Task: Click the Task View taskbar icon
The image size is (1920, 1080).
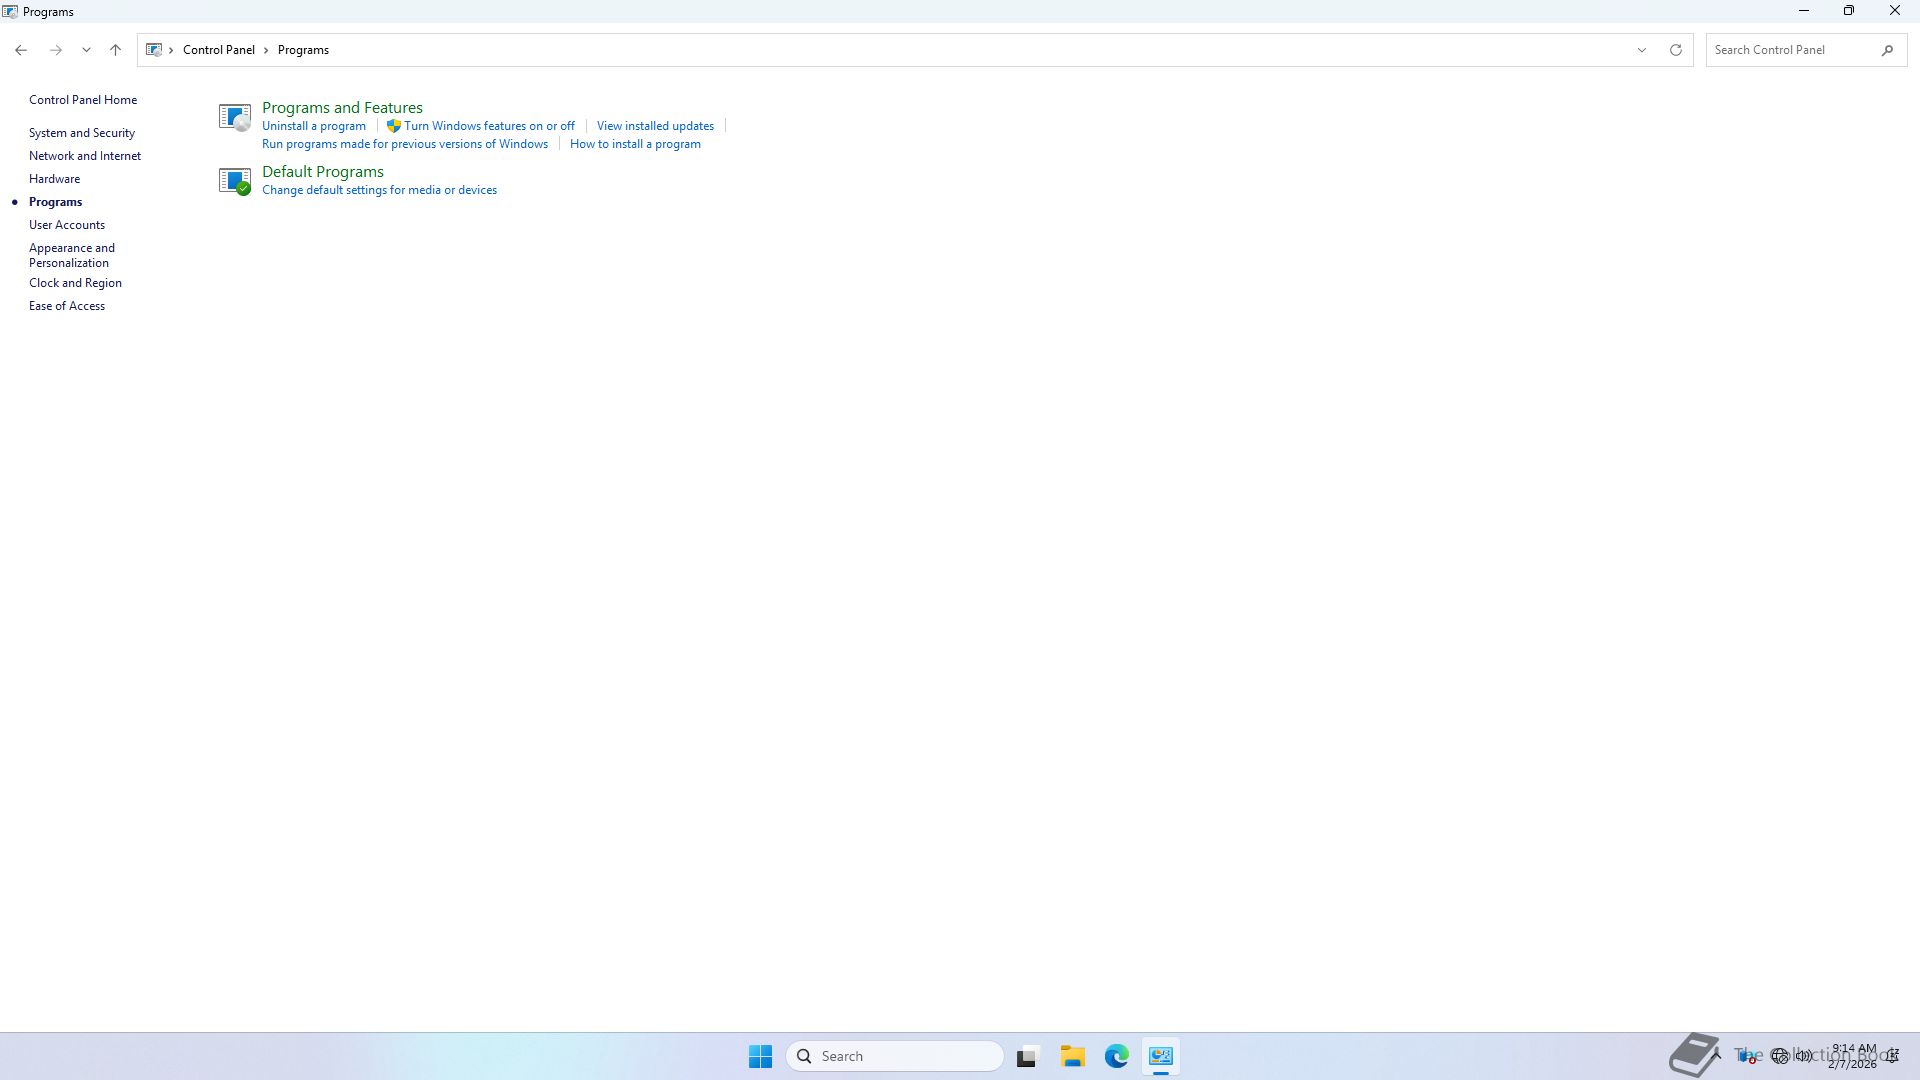Action: (1027, 1056)
